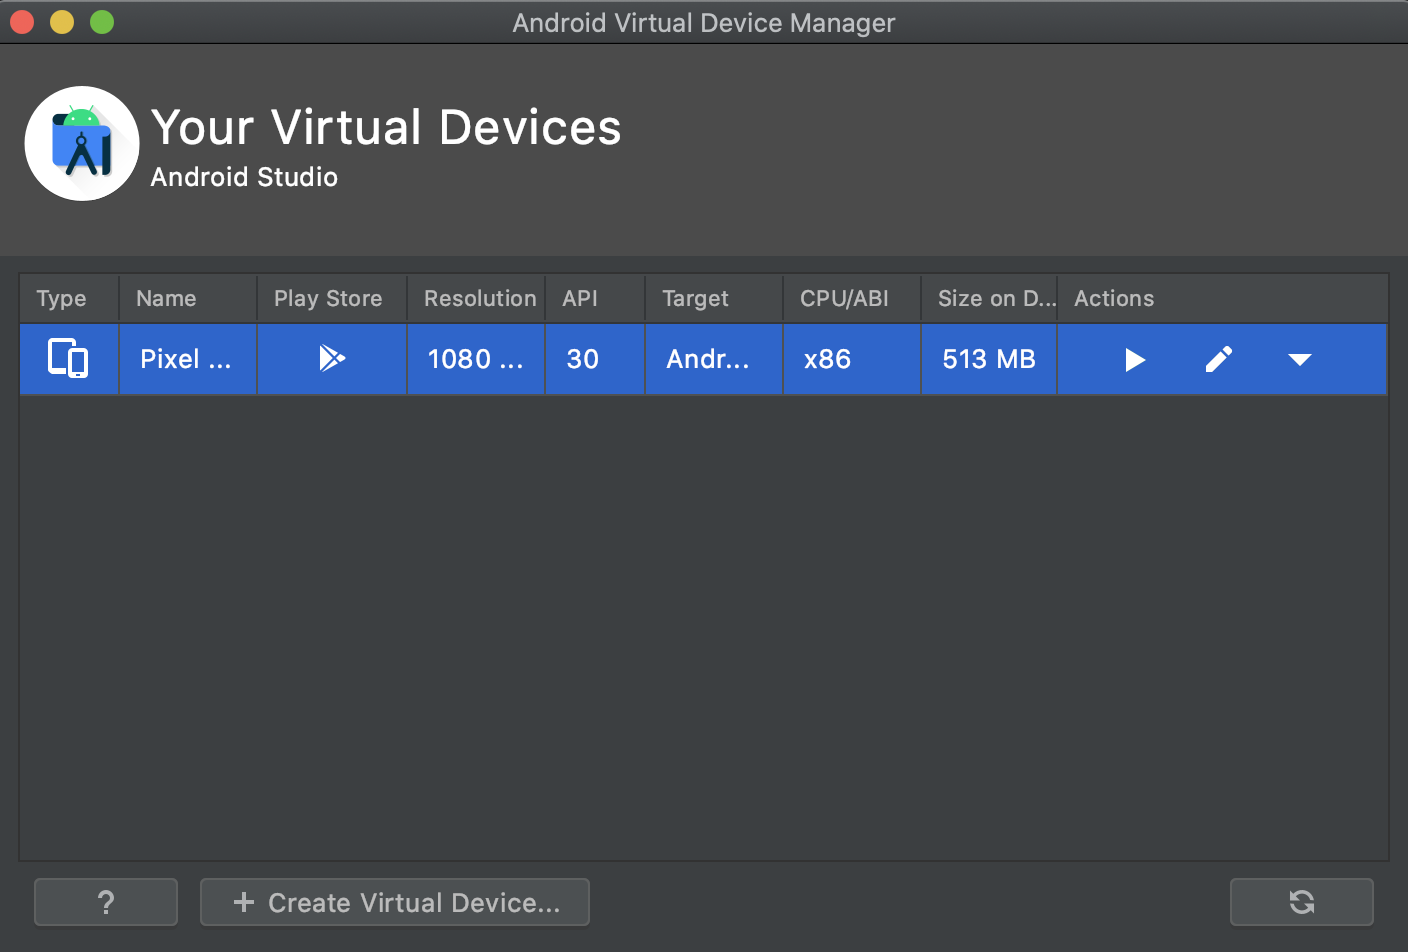Launch the Pixel AVD with play icon

coord(1134,360)
